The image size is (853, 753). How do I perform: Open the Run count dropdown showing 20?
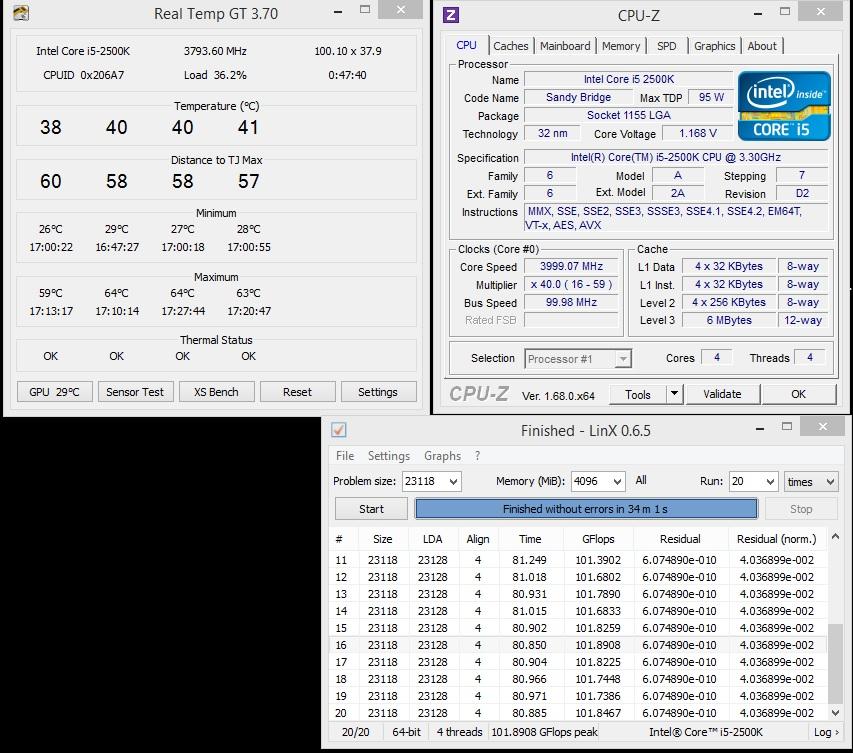pos(770,482)
